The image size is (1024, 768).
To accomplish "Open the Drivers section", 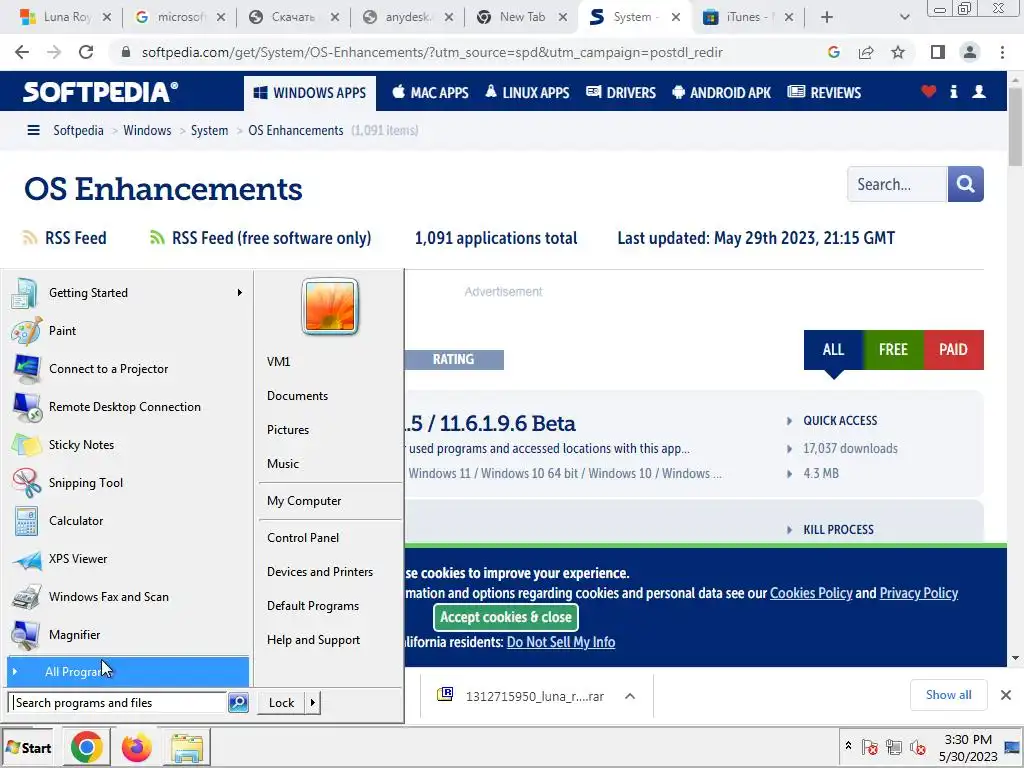I will (x=621, y=93).
